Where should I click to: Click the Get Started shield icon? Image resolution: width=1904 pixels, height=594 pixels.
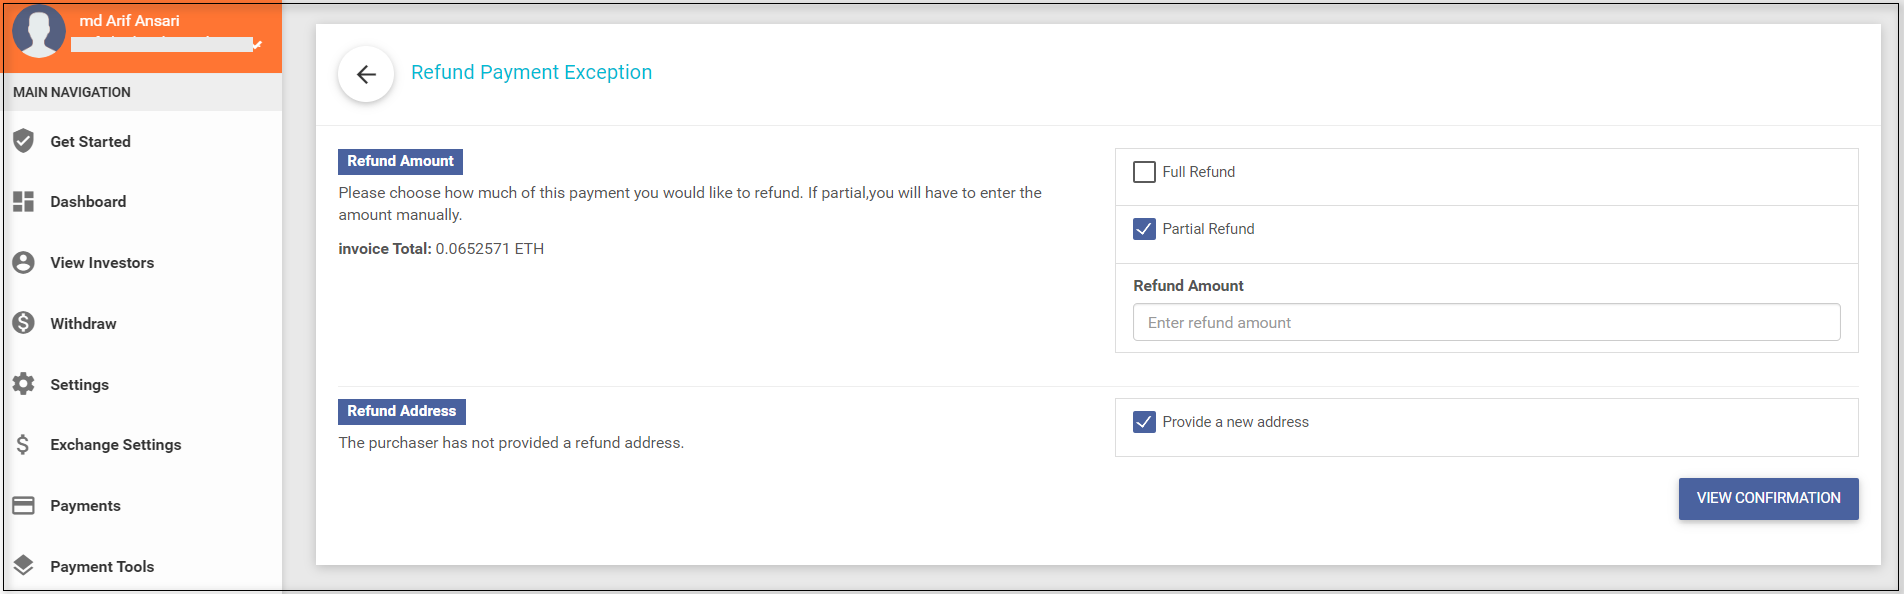pyautogui.click(x=24, y=141)
